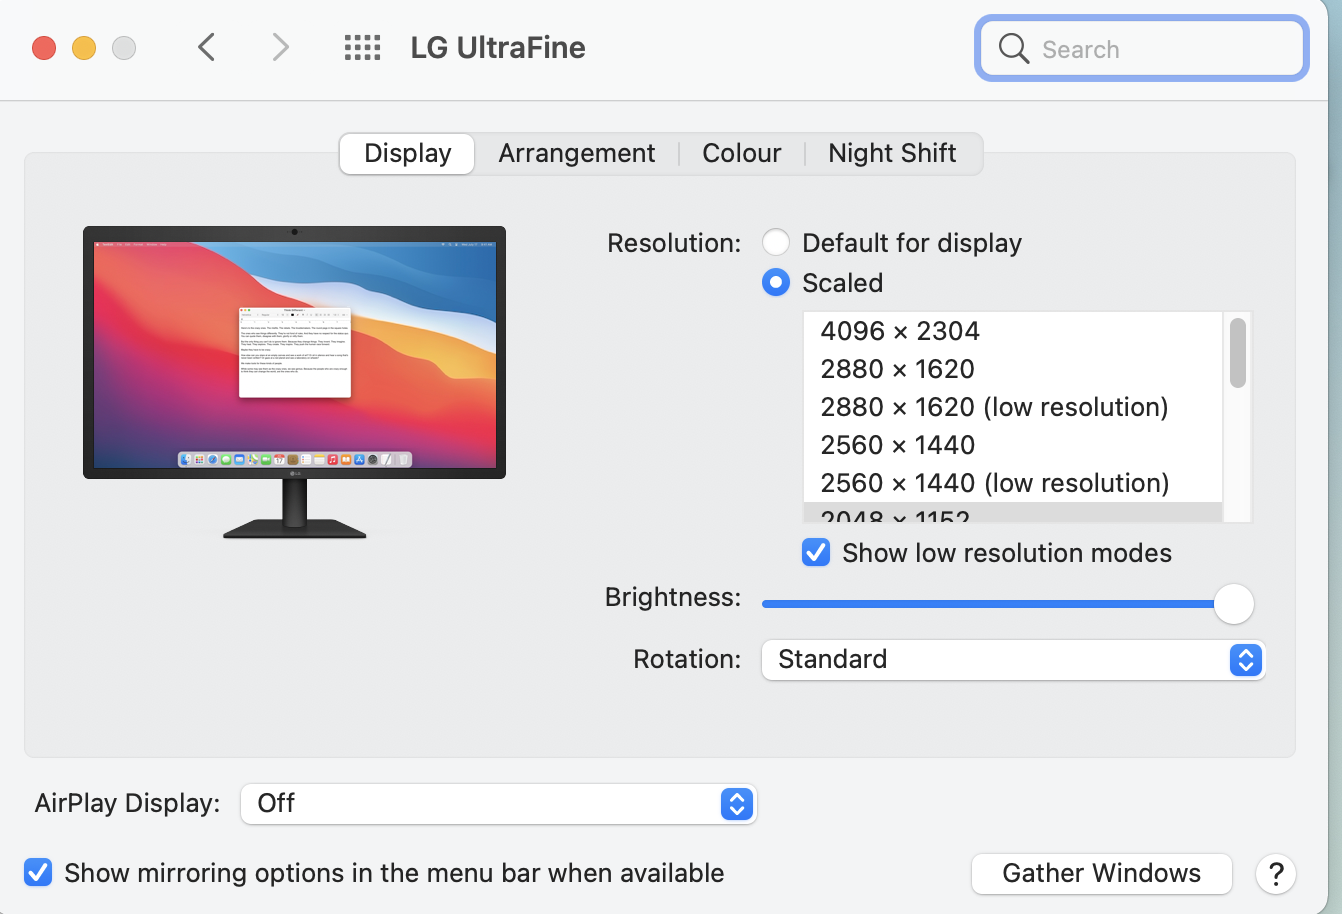
Task: Switch to the Arrangement tab
Action: [577, 154]
